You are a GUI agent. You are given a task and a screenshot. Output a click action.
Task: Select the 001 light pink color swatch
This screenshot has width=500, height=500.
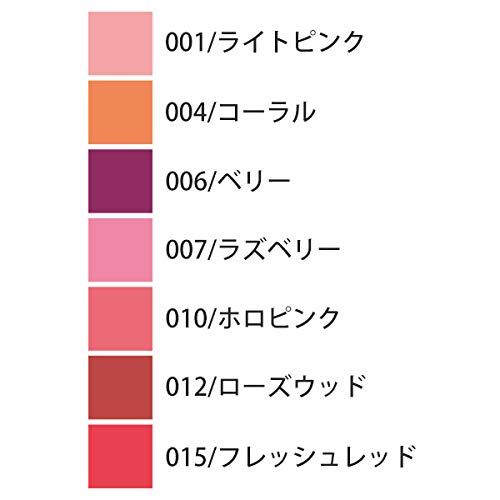coord(120,44)
